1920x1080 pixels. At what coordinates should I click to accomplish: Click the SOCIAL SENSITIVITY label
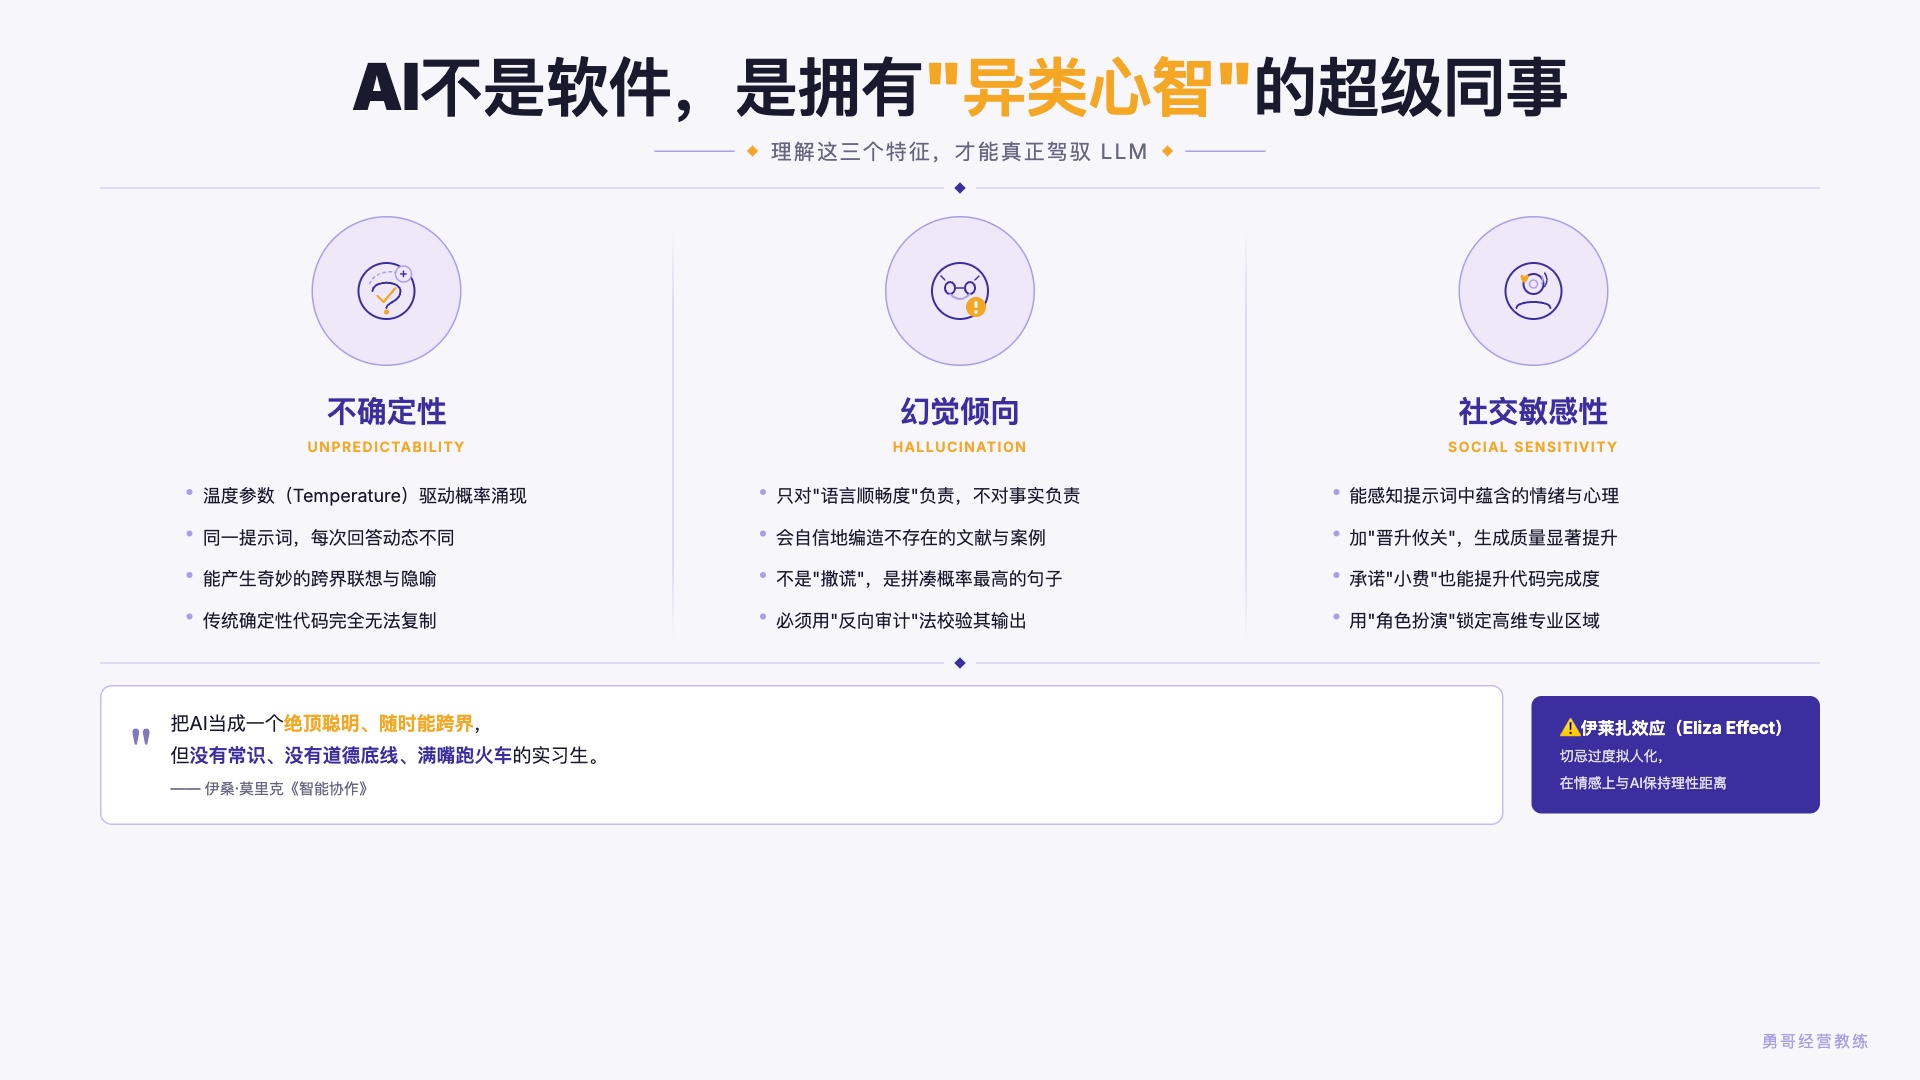click(x=1533, y=447)
